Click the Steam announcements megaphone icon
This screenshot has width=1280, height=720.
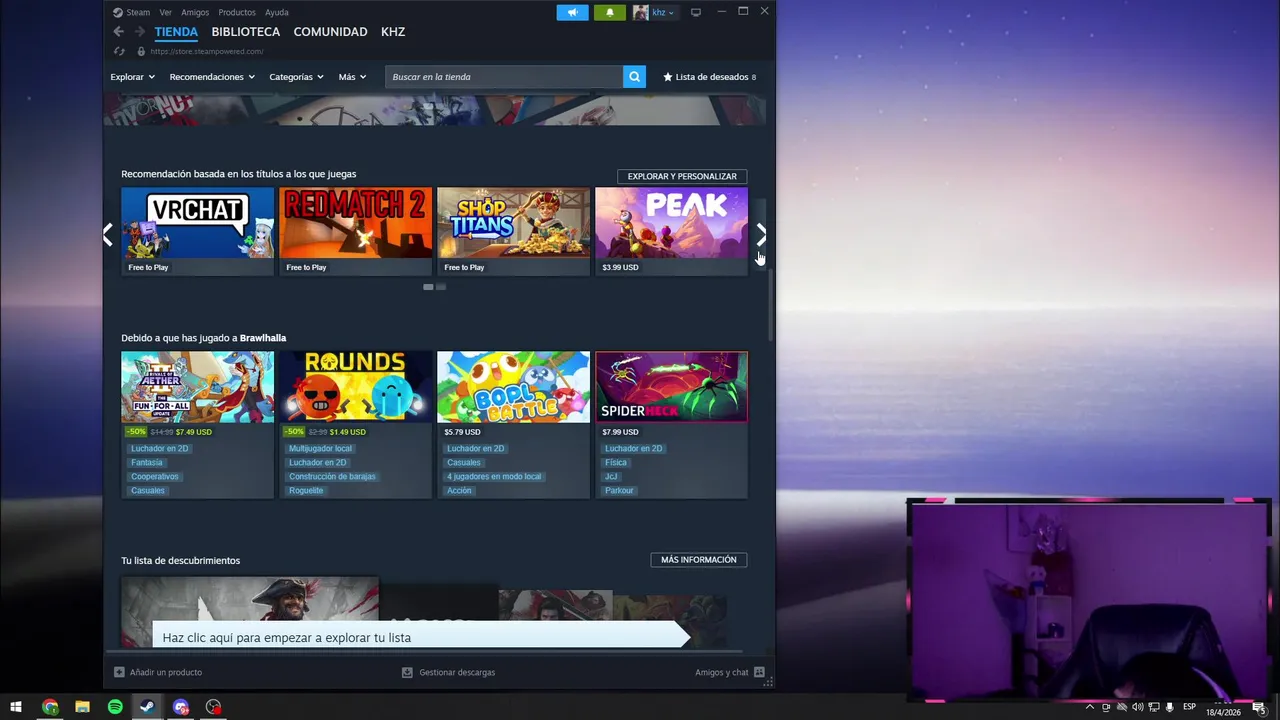coord(573,12)
